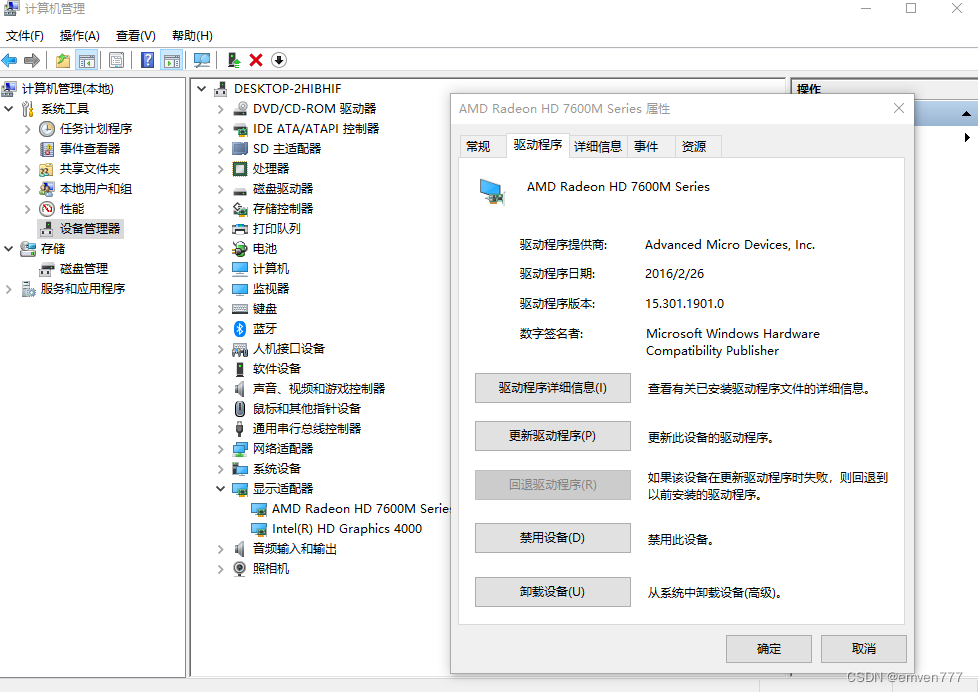Open the View (查看) menu
Image resolution: width=978 pixels, height=692 pixels.
pyautogui.click(x=135, y=36)
